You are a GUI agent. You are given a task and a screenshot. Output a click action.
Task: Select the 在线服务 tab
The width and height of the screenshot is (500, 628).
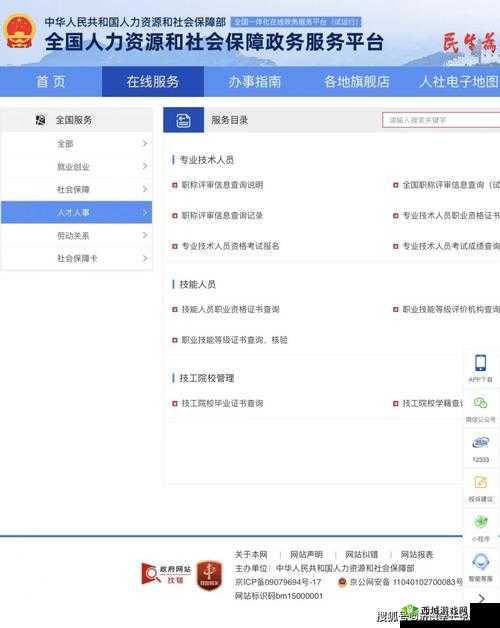pos(153,82)
